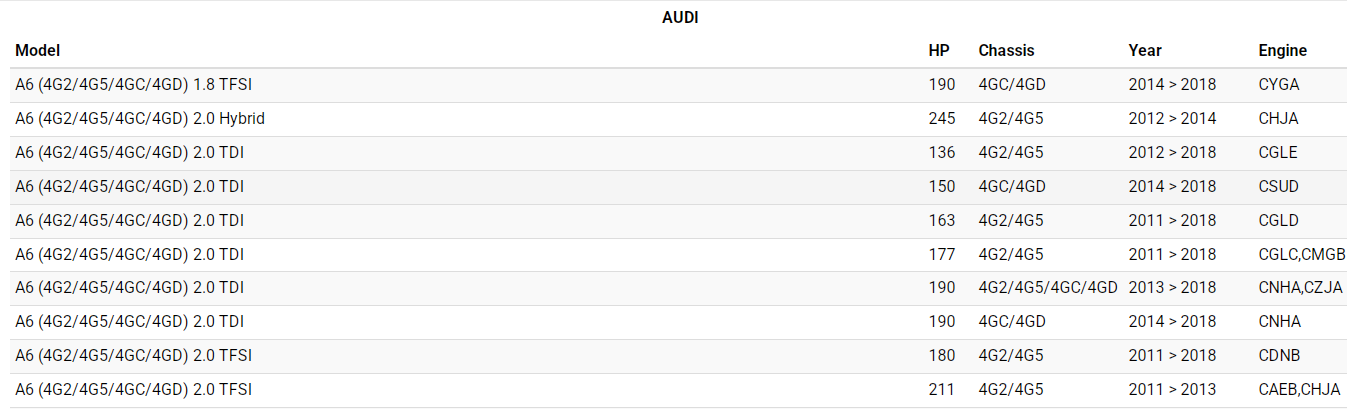
Task: Click the AUDI table title
Action: (x=680, y=18)
